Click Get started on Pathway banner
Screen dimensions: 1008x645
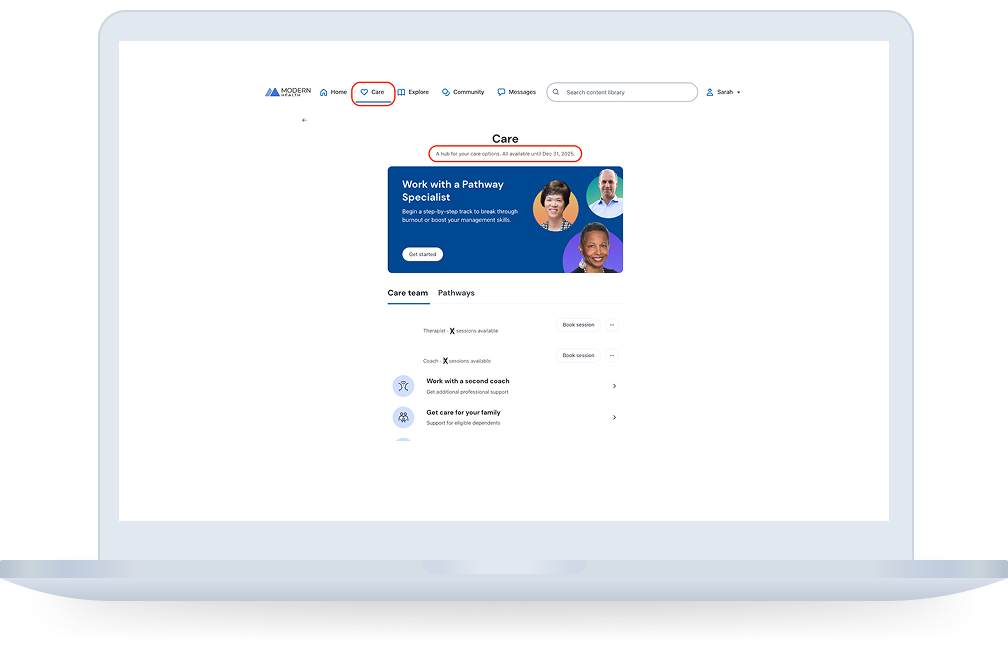coord(422,254)
